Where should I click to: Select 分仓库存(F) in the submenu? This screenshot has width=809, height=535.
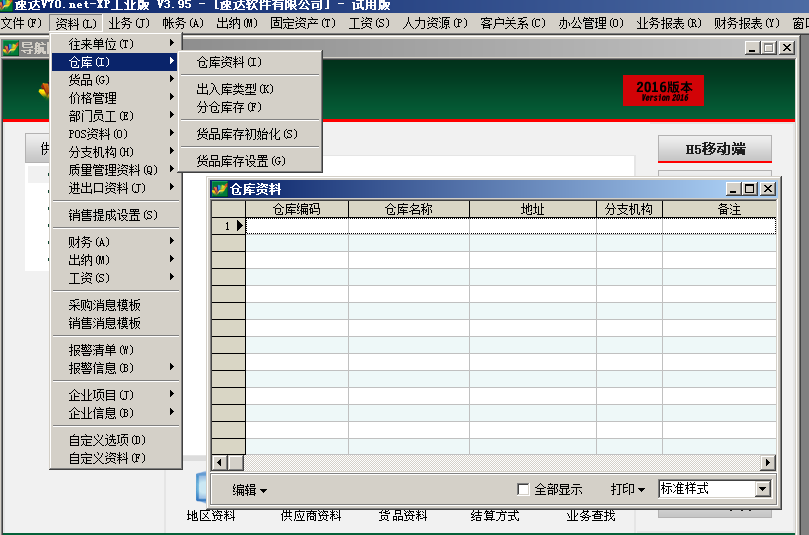250,107
